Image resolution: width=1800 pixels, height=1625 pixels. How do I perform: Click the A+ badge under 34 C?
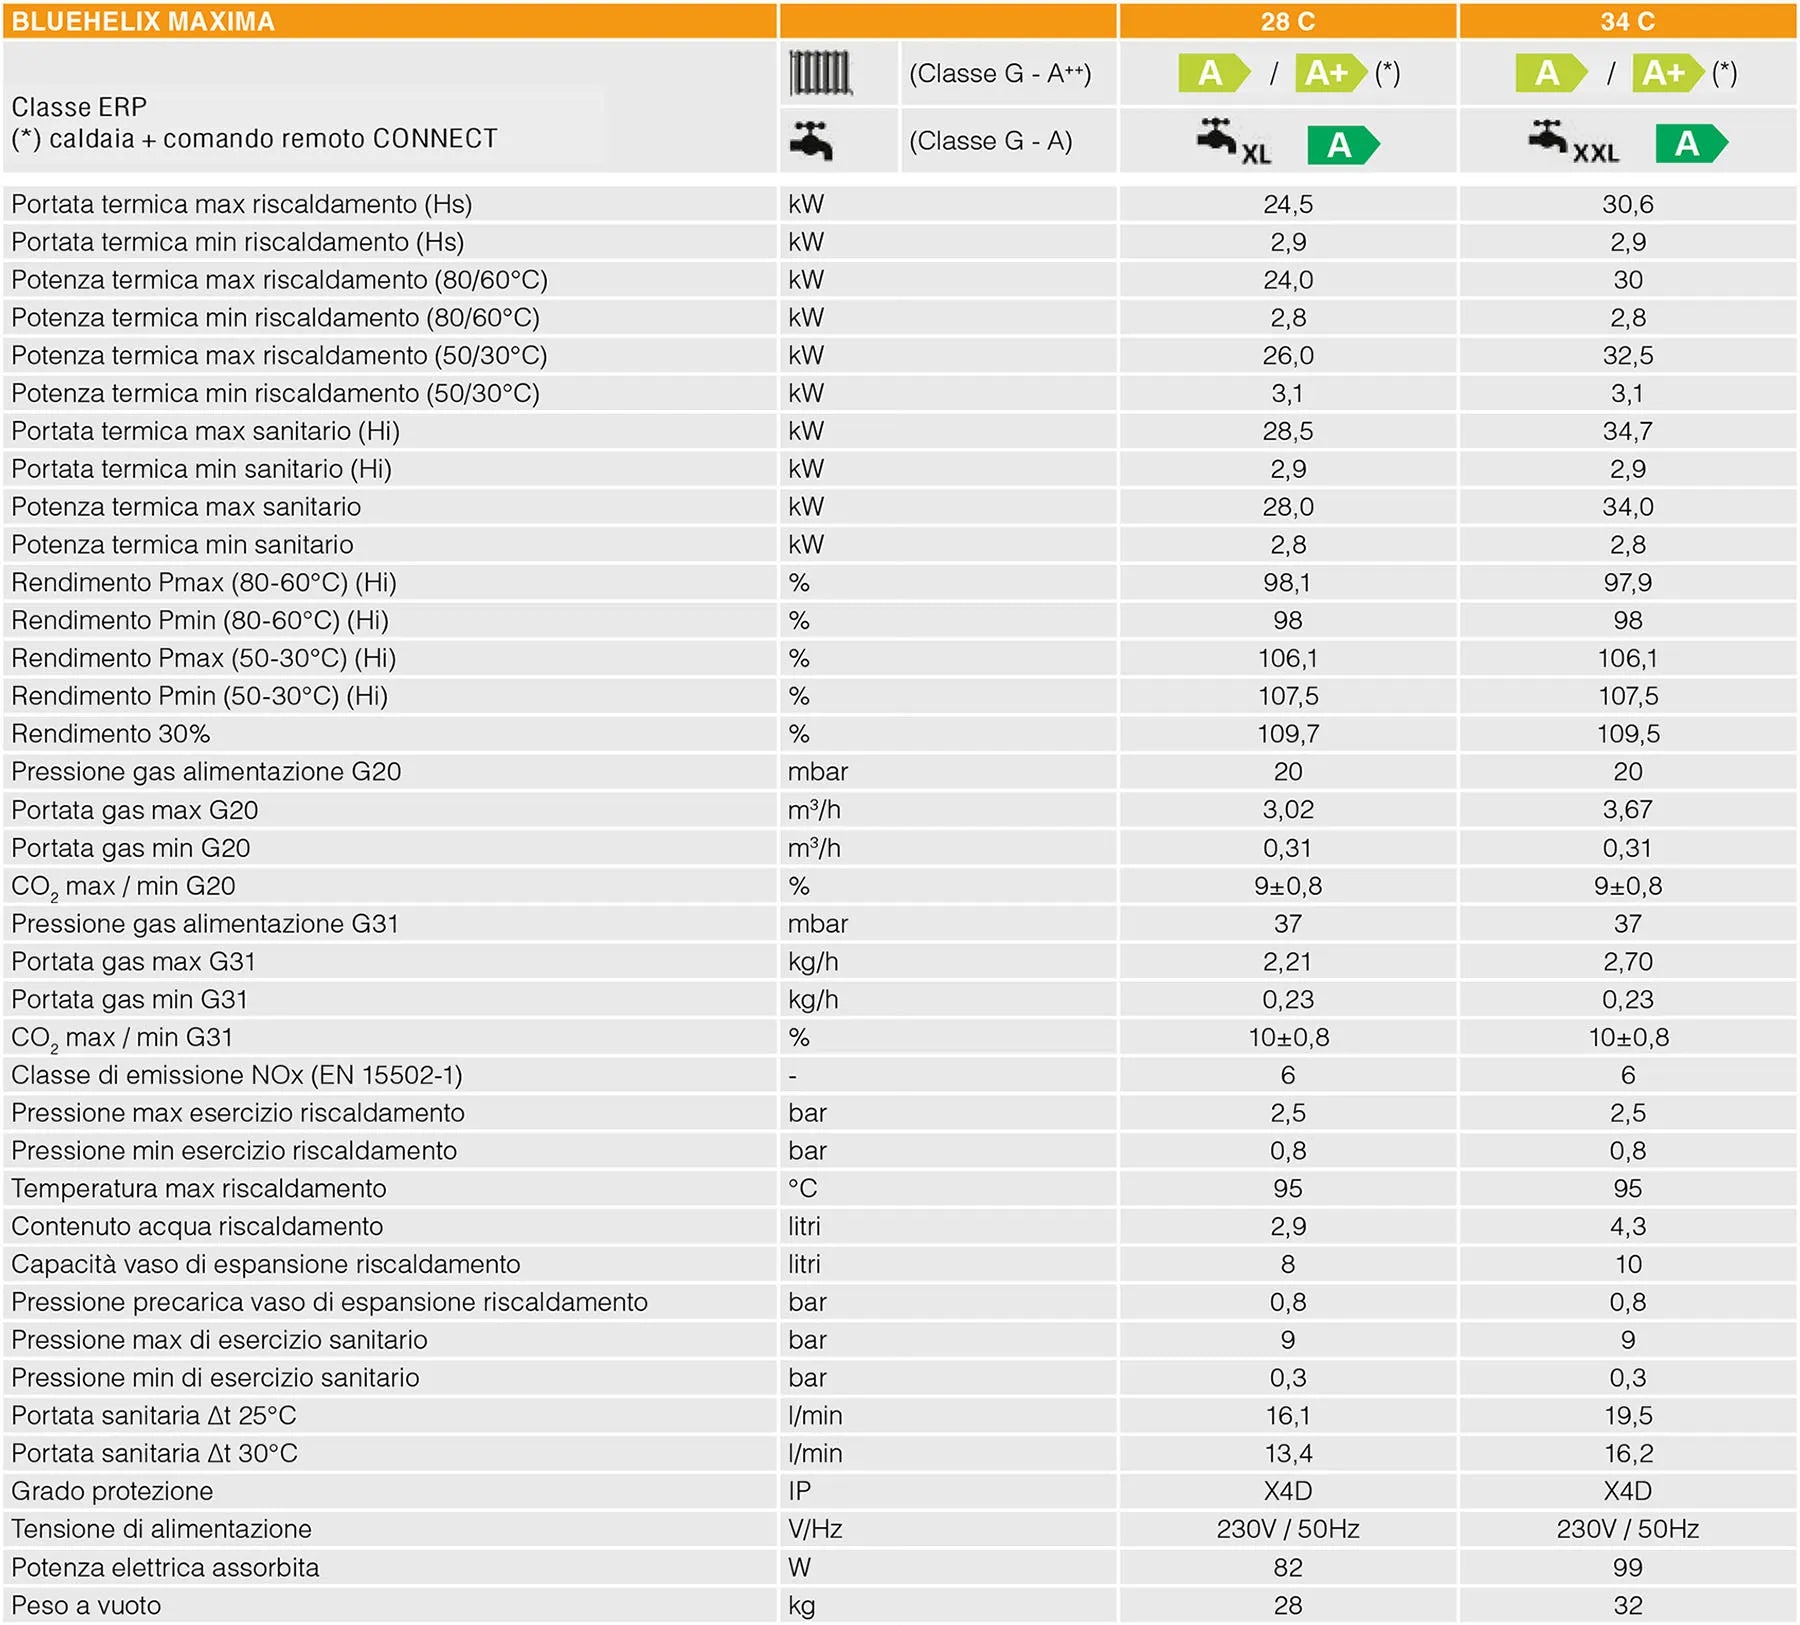(1666, 73)
